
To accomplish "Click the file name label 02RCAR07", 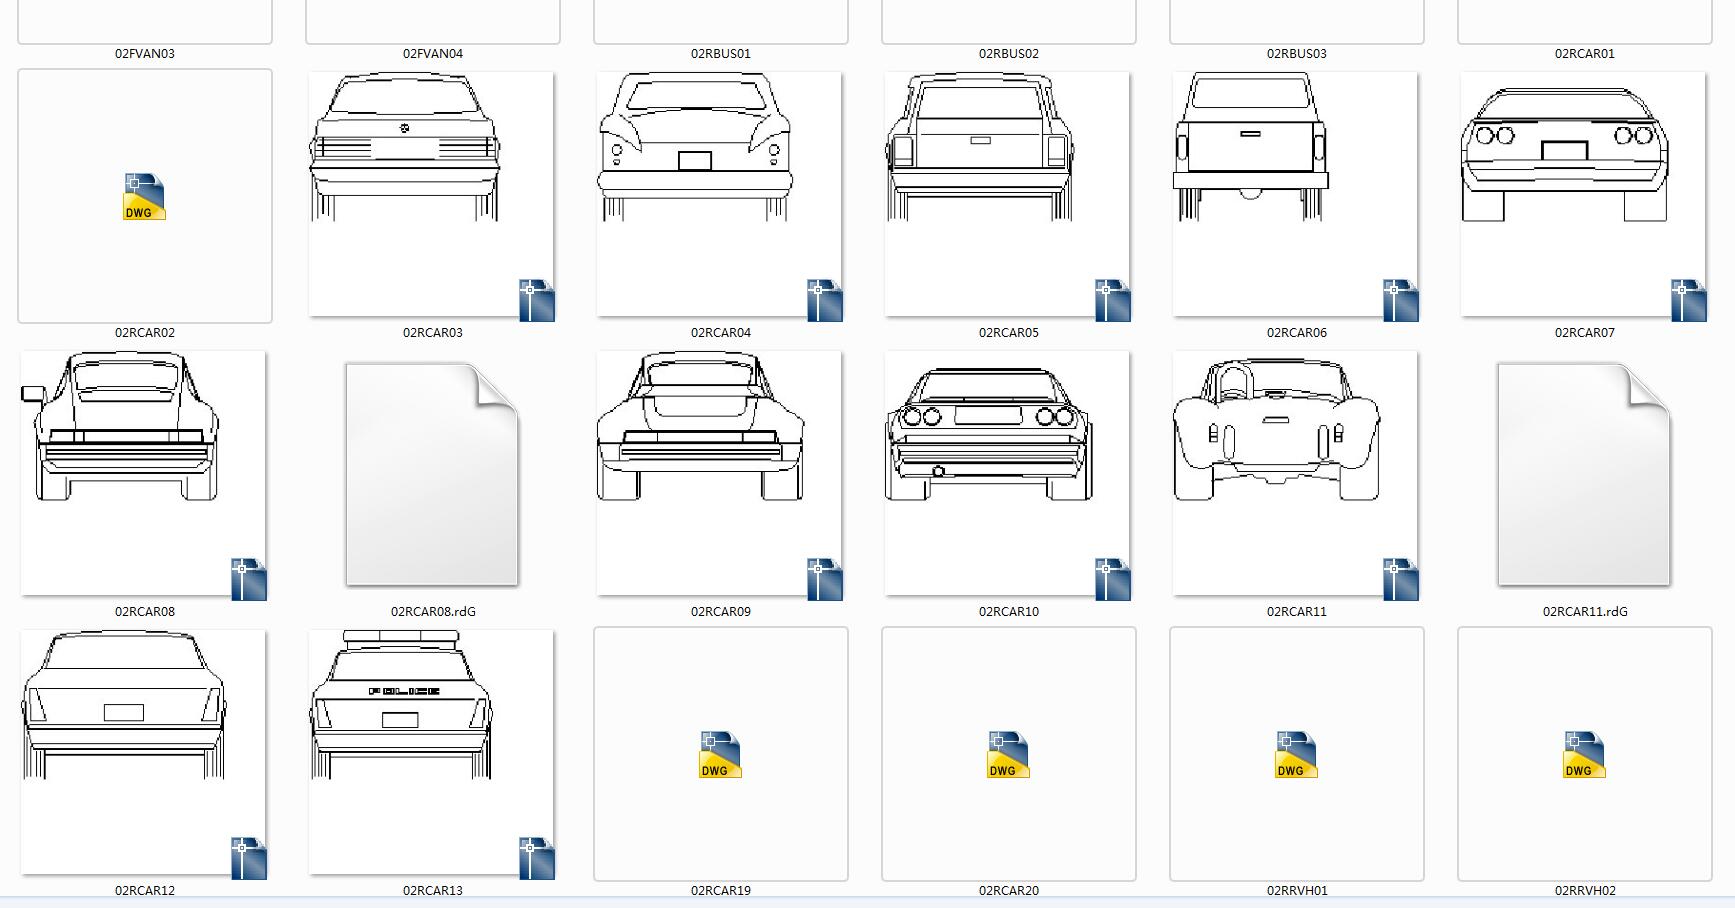I will coord(1585,333).
